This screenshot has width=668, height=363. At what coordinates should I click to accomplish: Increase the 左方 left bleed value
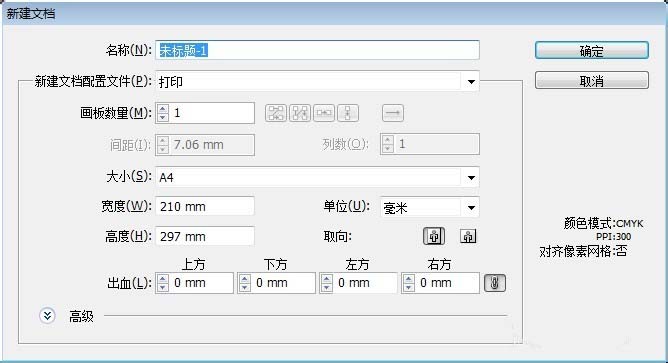click(326, 279)
